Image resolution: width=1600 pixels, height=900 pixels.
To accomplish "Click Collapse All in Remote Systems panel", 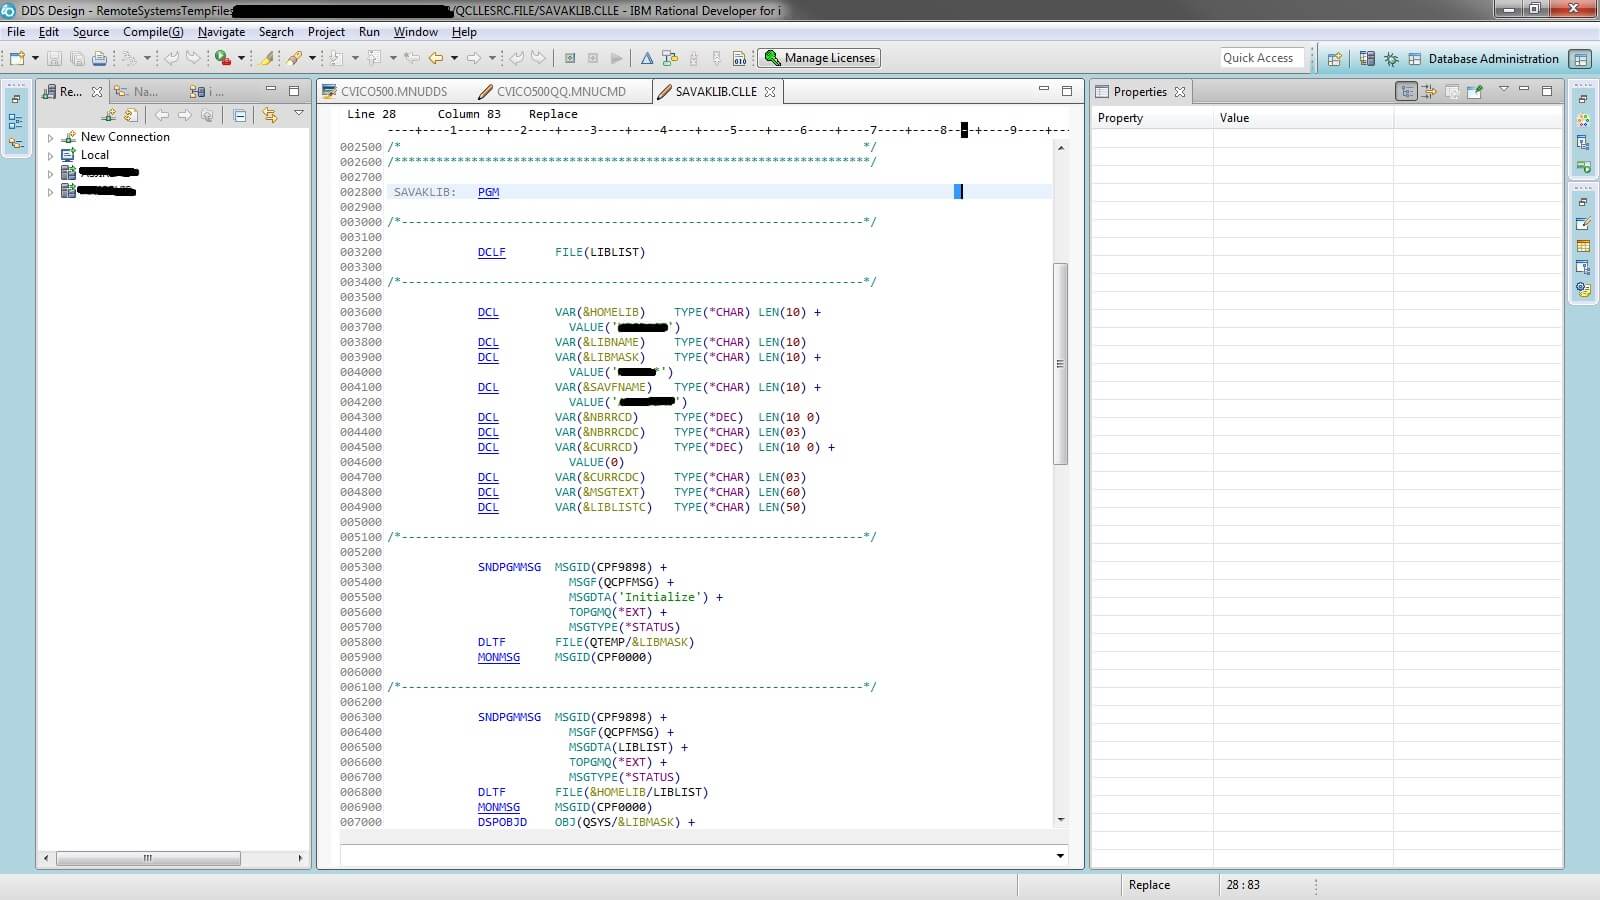I will click(240, 116).
